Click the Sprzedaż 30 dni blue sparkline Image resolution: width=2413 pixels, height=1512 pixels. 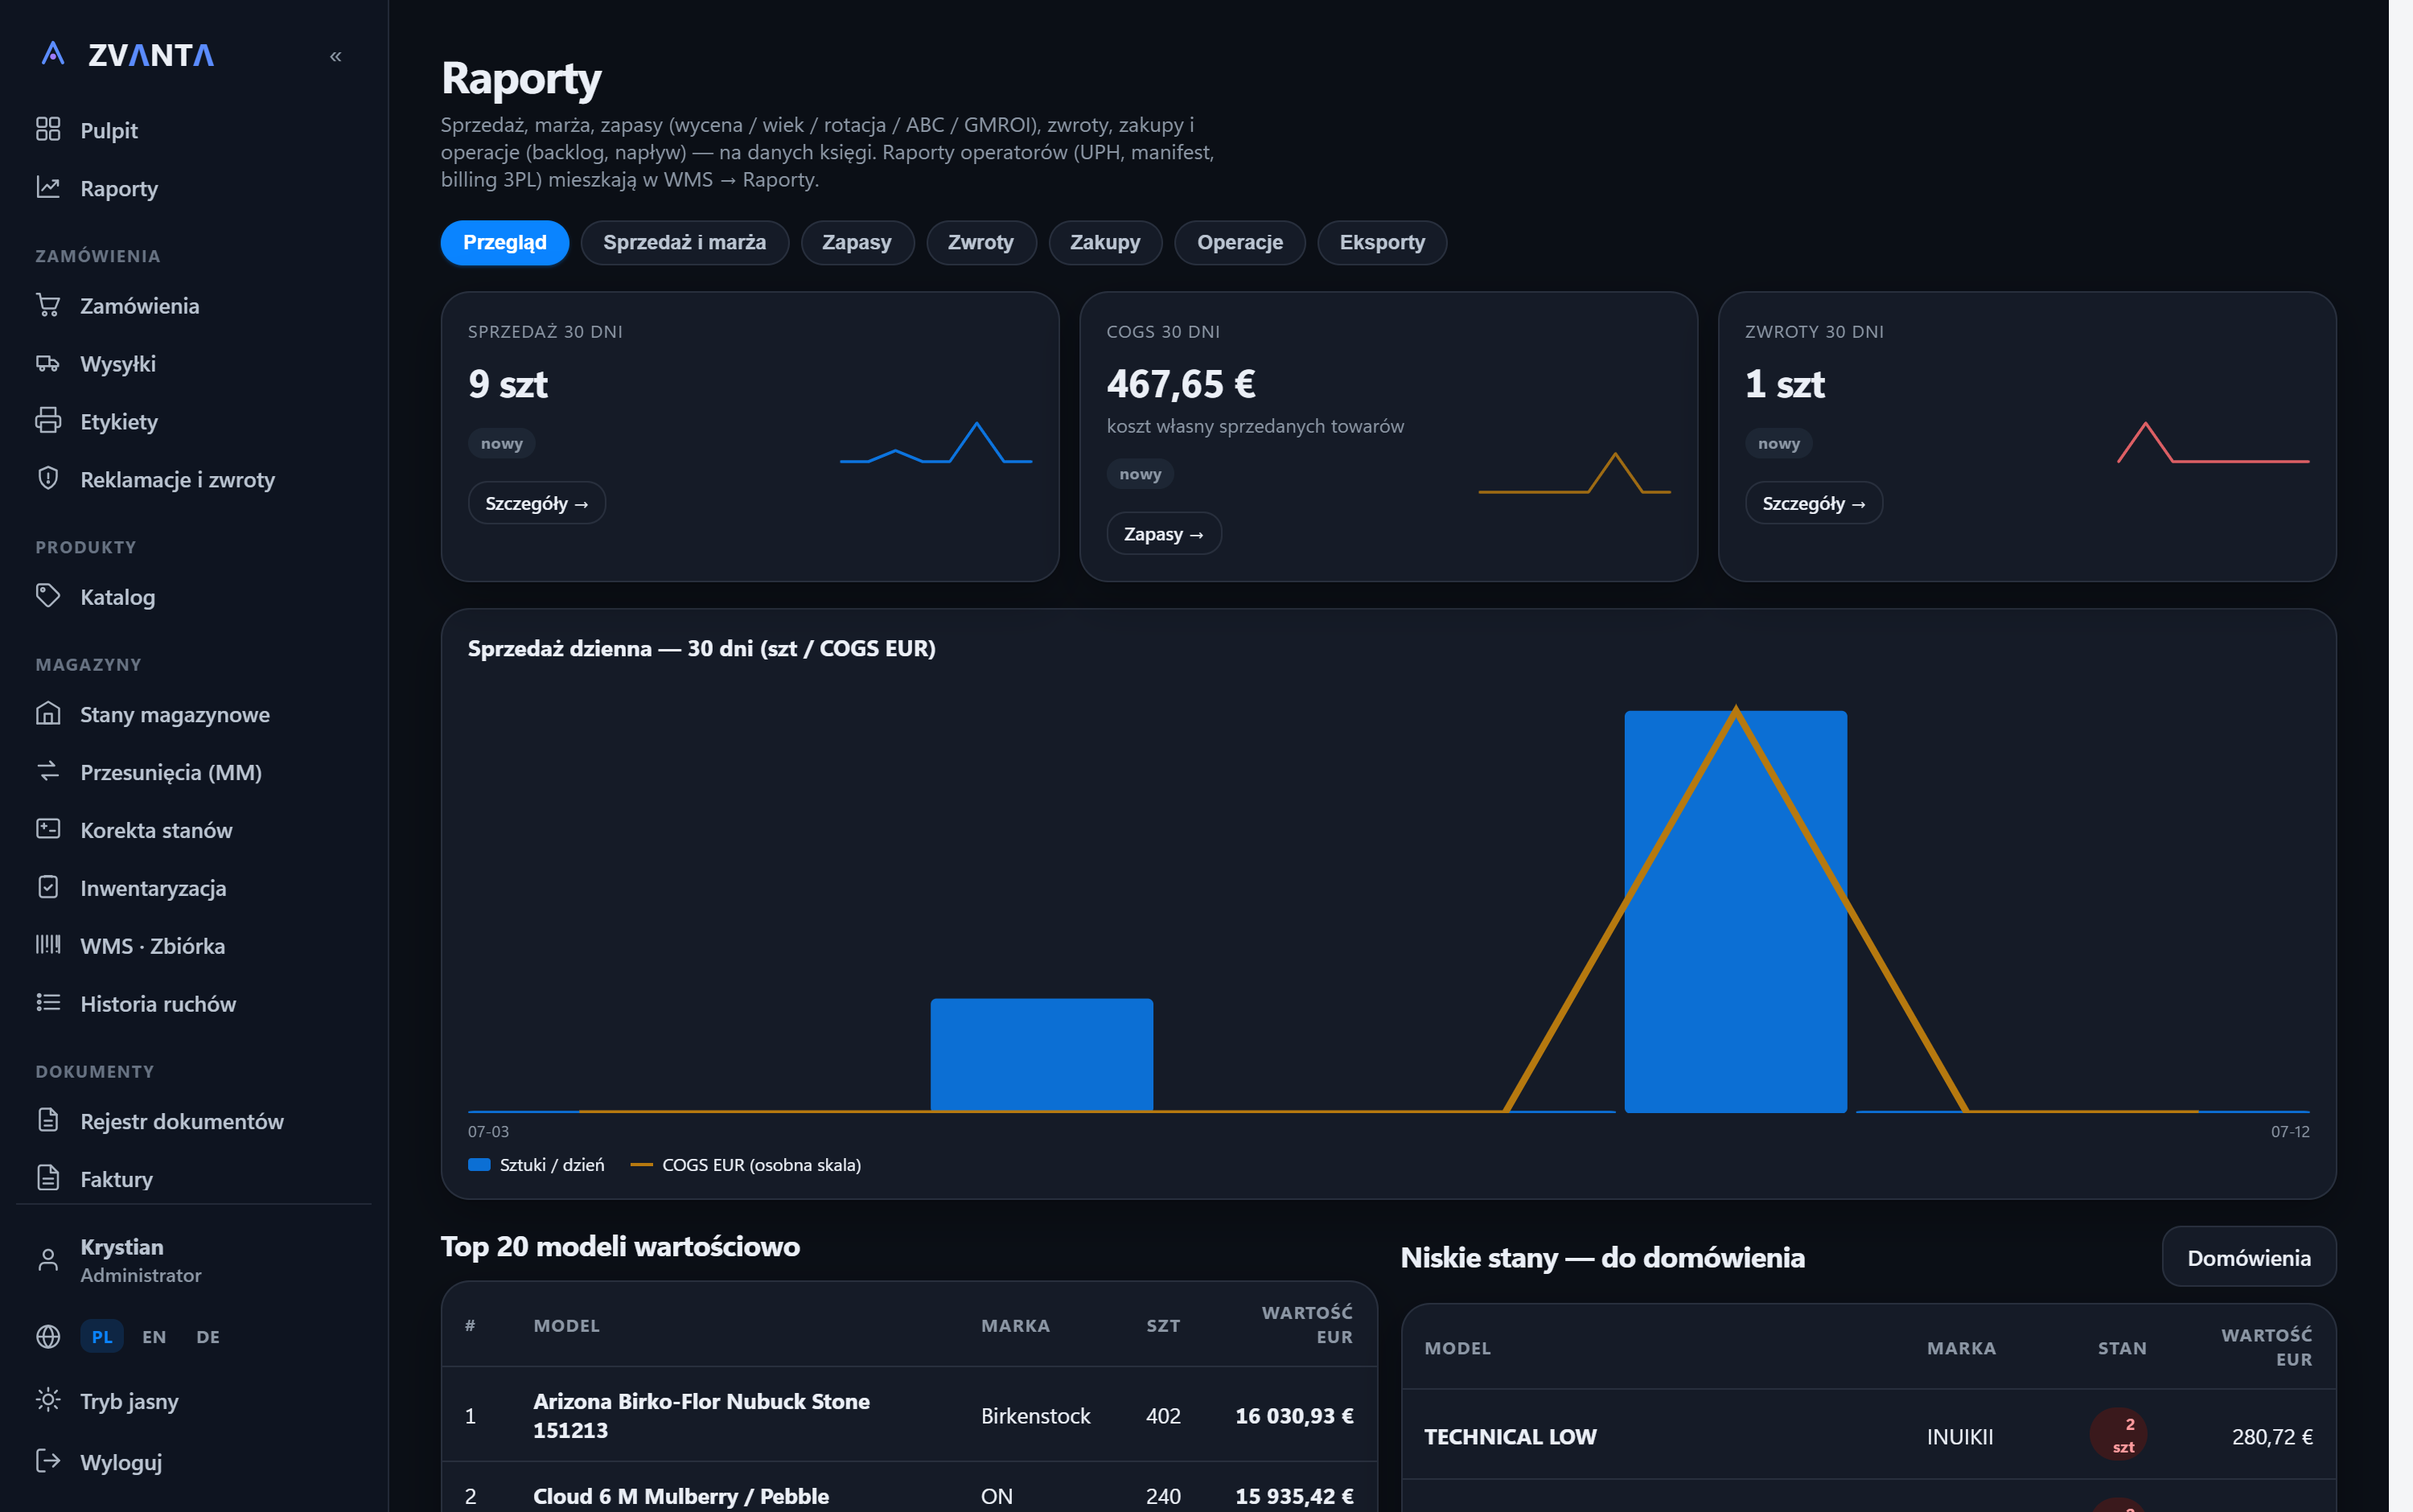[936, 442]
